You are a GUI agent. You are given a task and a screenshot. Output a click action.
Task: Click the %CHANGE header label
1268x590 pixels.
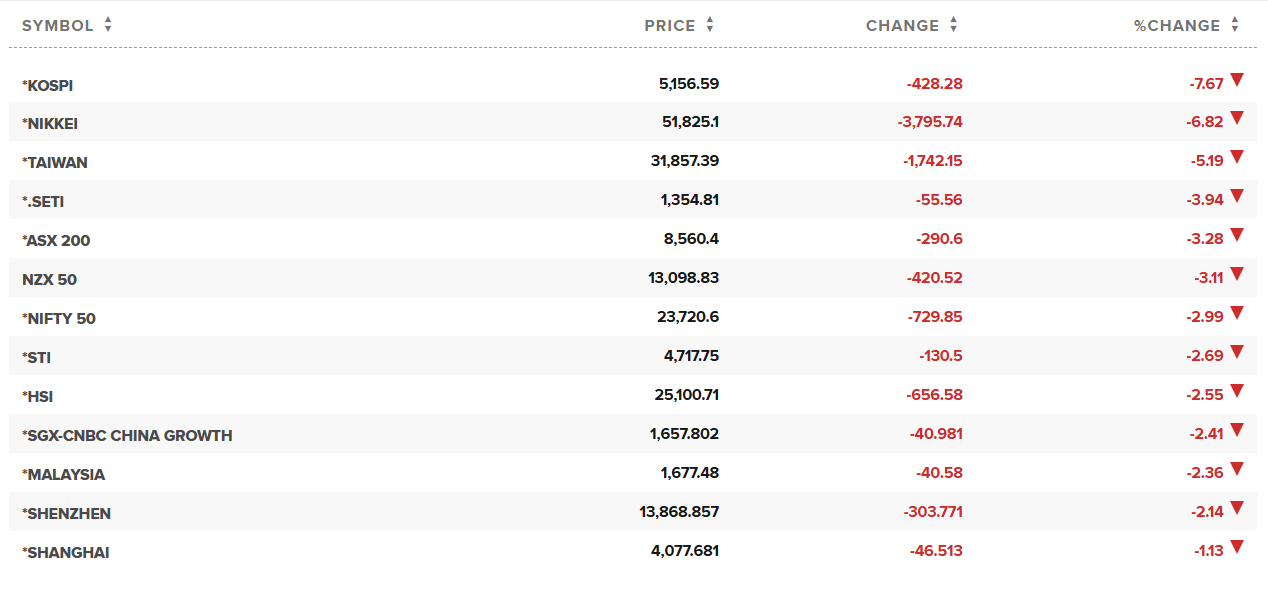1177,26
